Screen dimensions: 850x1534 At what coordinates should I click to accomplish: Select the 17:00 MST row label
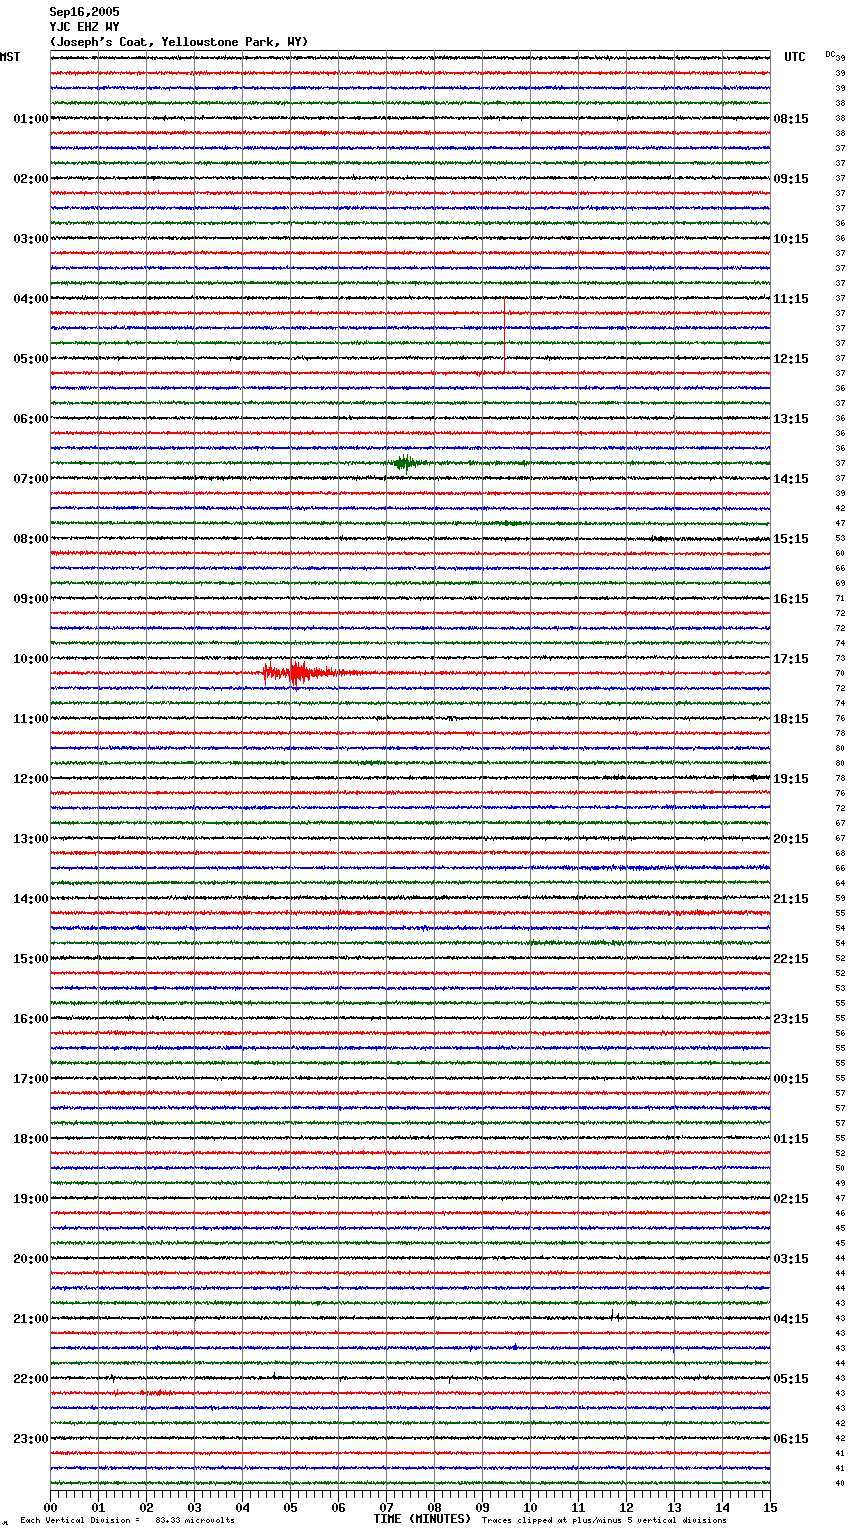(31, 1079)
